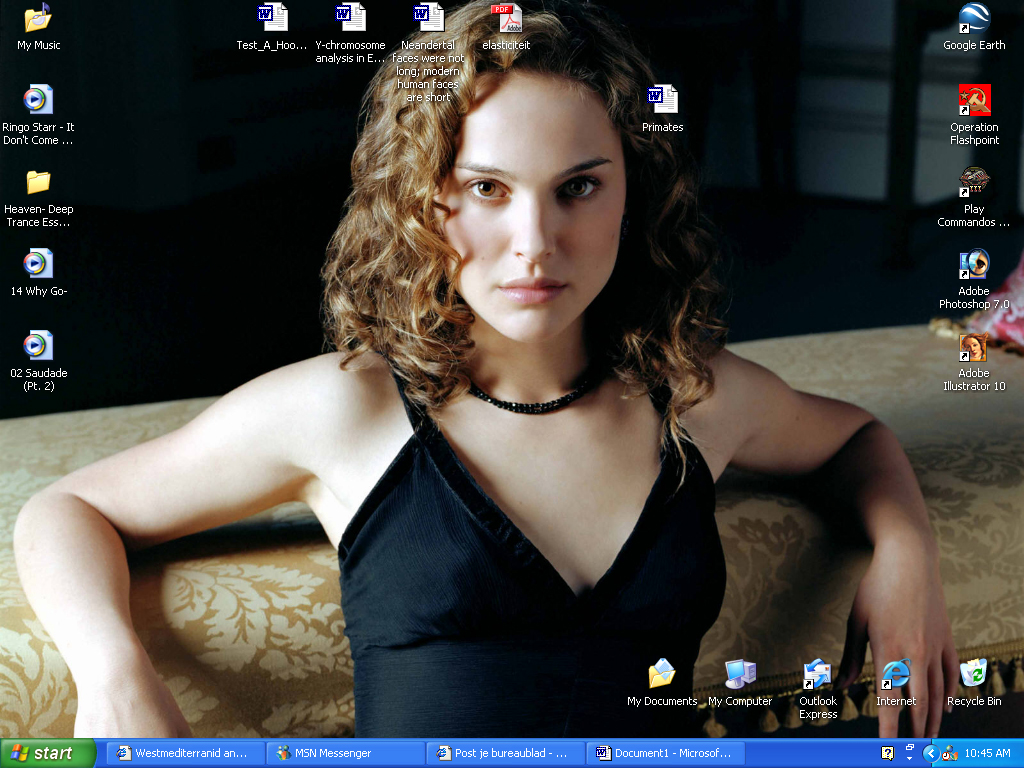Switch to the MSN Messenger taskbar window
This screenshot has width=1024, height=768.
[345, 753]
